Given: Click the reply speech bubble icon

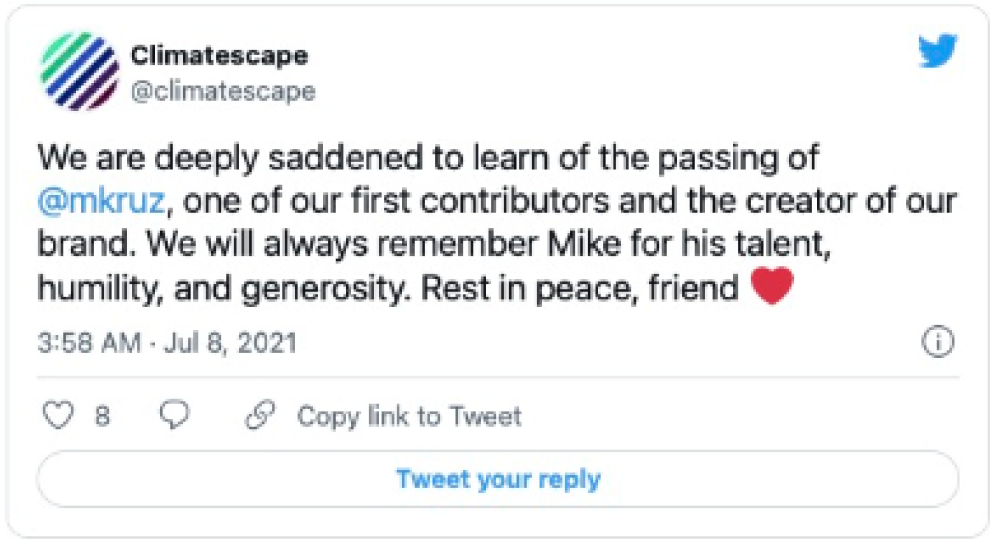Looking at the screenshot, I should point(176,416).
